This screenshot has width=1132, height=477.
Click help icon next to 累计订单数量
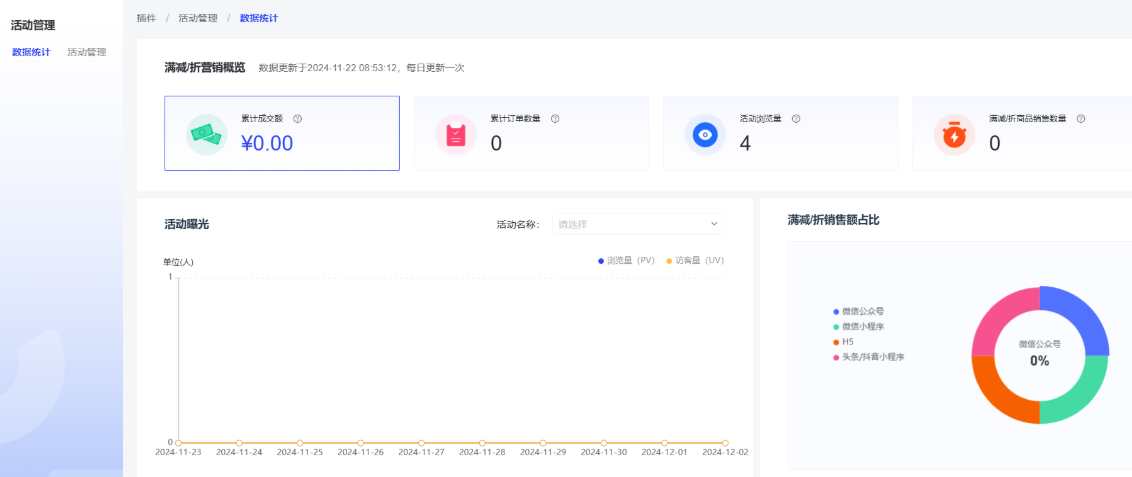click(555, 118)
